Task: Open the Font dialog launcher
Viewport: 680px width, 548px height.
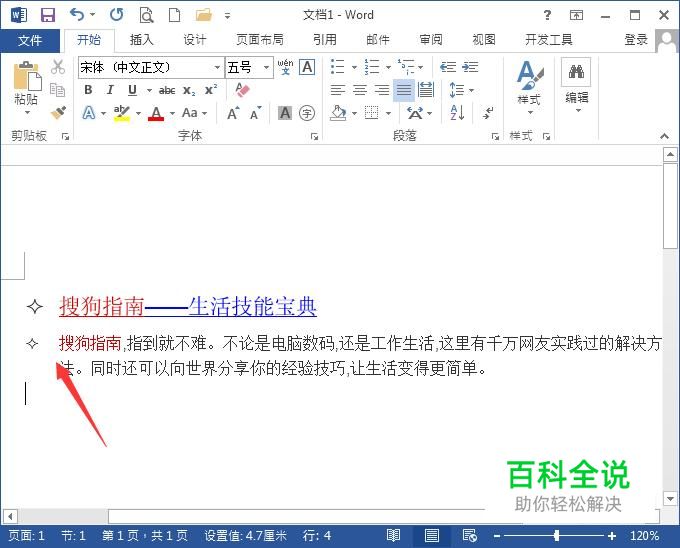Action: click(314, 137)
